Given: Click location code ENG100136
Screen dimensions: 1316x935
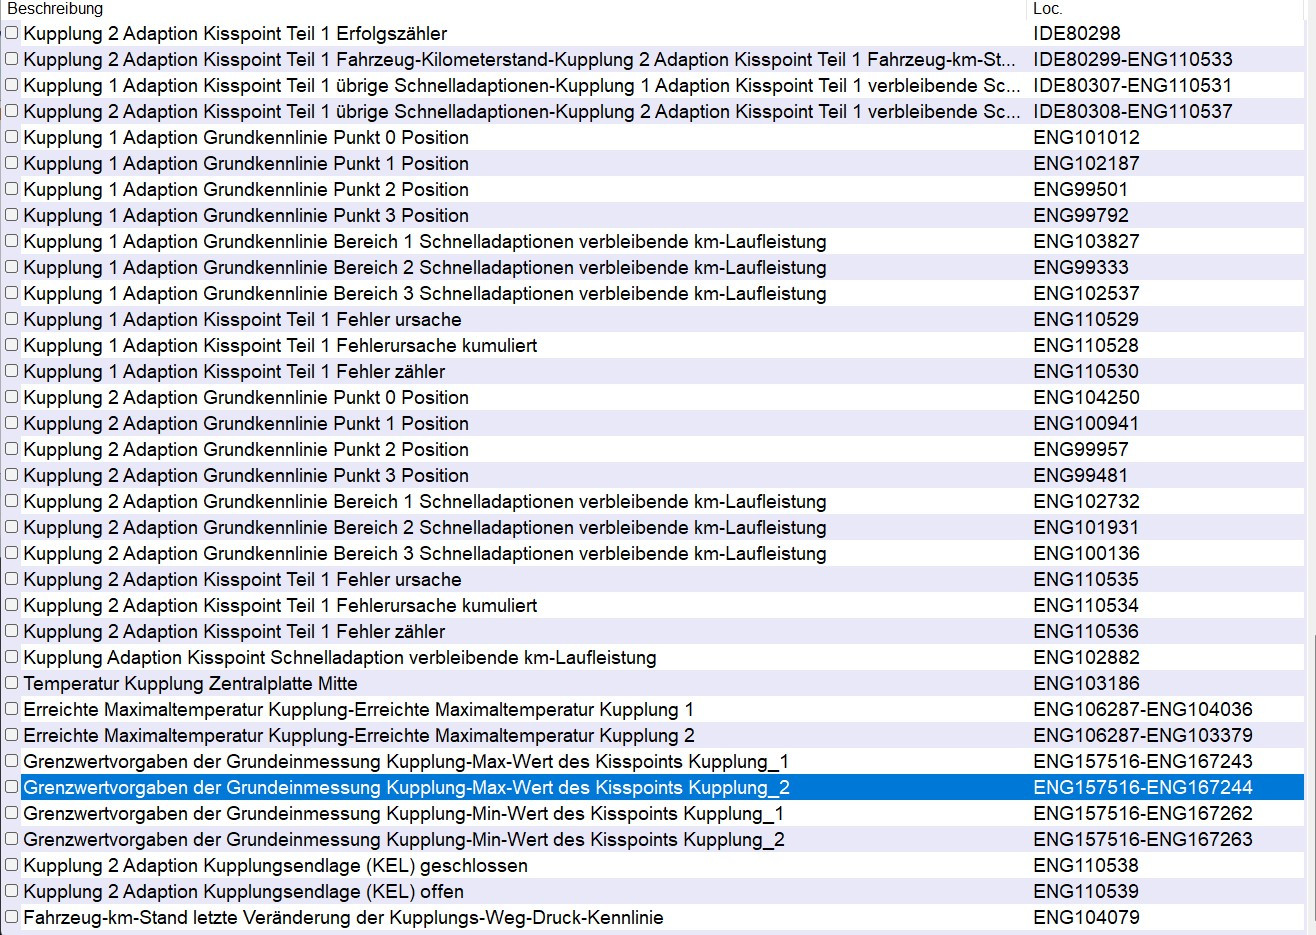Looking at the screenshot, I should click(1086, 553).
